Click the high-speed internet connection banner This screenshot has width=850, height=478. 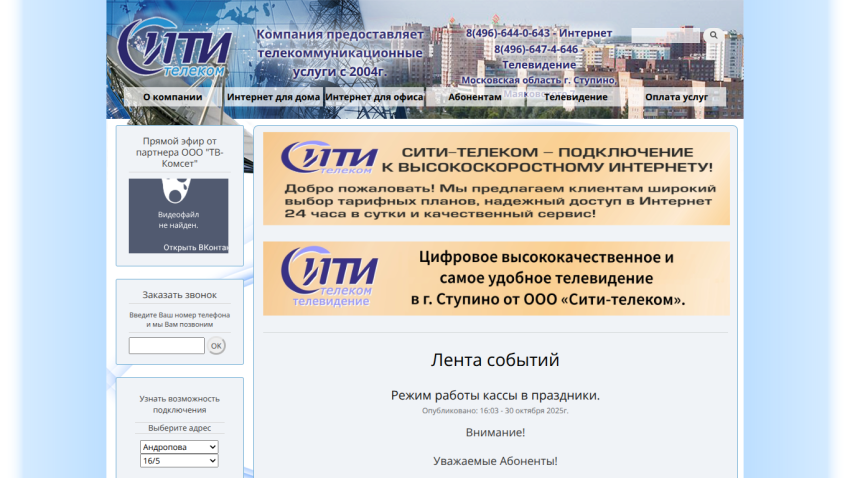(496, 179)
